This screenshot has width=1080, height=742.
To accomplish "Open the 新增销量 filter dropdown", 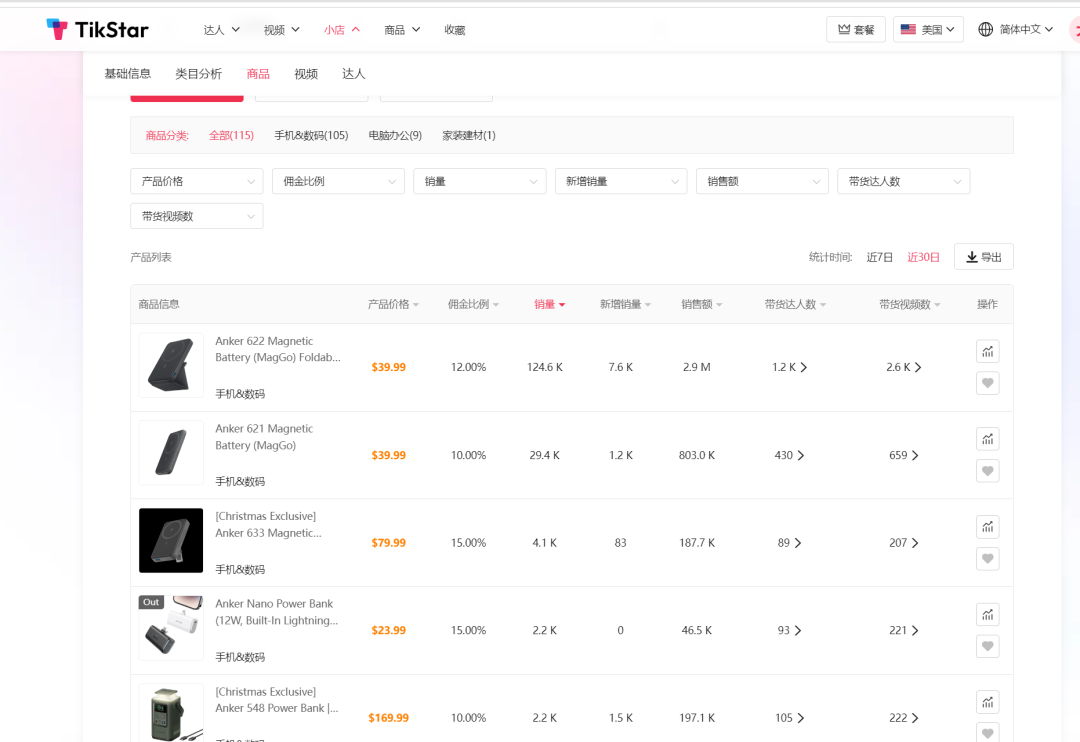I will coord(621,181).
